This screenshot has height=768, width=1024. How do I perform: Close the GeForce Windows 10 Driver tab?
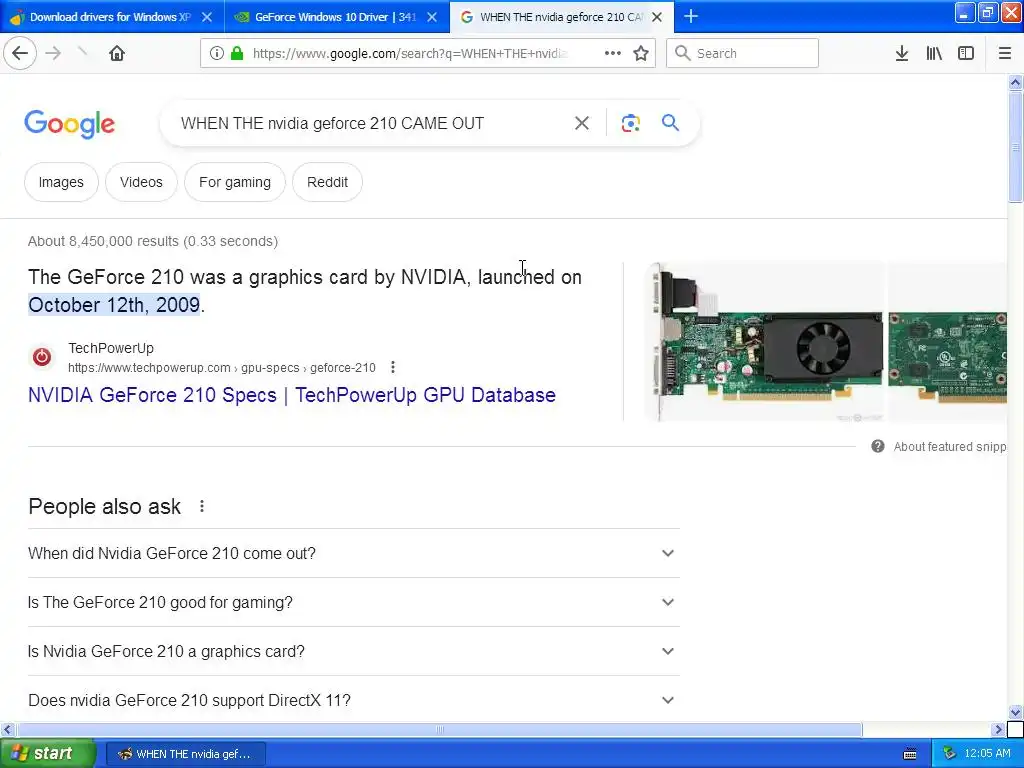432,17
